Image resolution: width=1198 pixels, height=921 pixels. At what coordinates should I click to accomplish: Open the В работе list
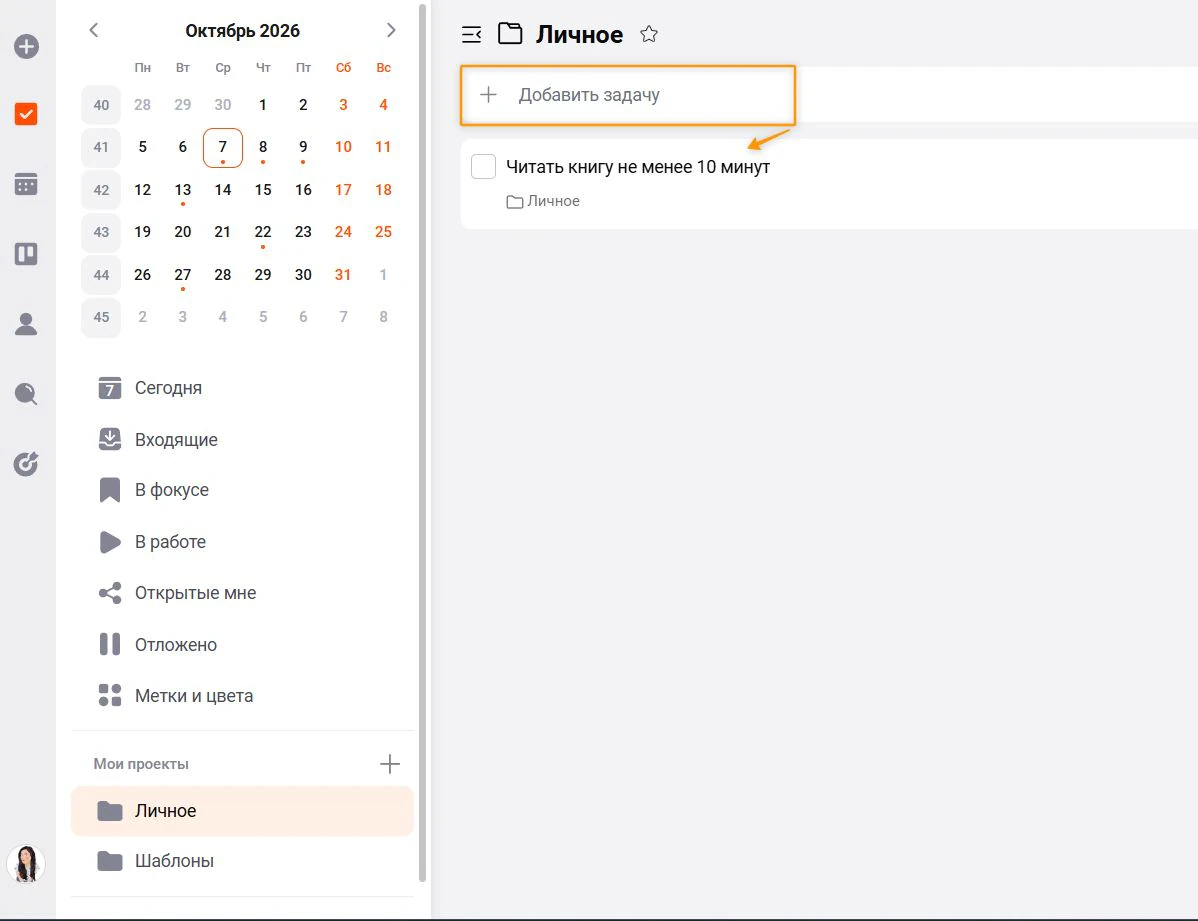tap(242, 542)
